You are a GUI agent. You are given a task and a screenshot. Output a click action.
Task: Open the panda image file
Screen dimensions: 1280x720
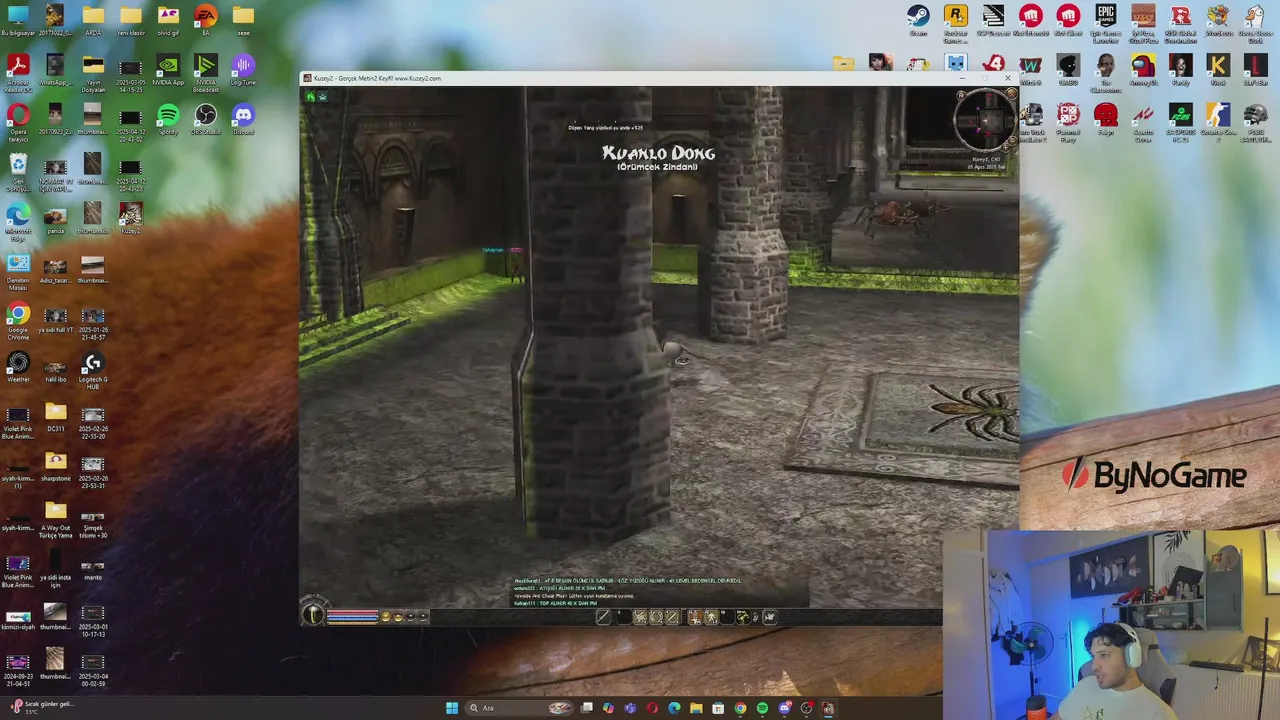click(x=55, y=215)
